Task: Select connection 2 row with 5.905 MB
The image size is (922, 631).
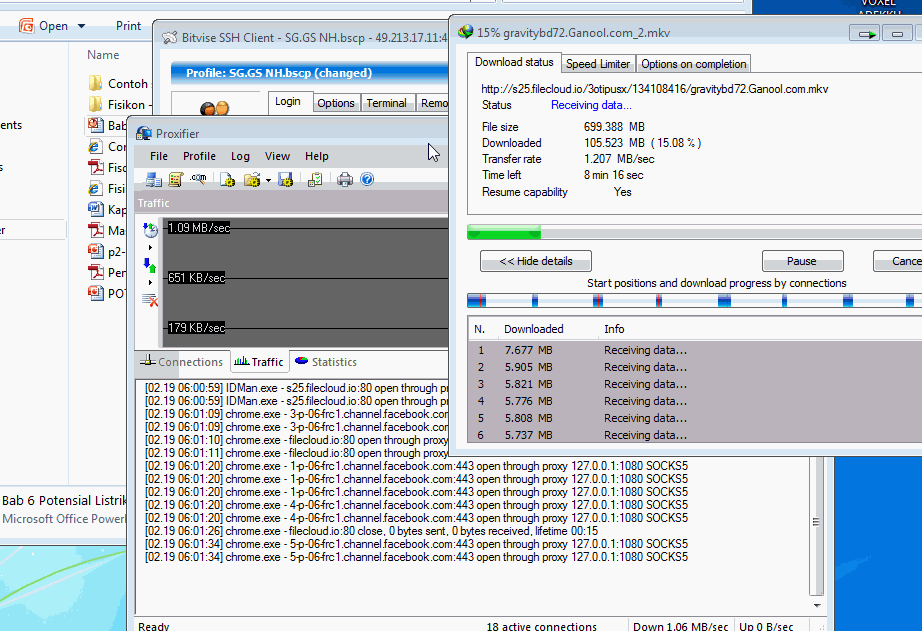Action: pos(696,367)
